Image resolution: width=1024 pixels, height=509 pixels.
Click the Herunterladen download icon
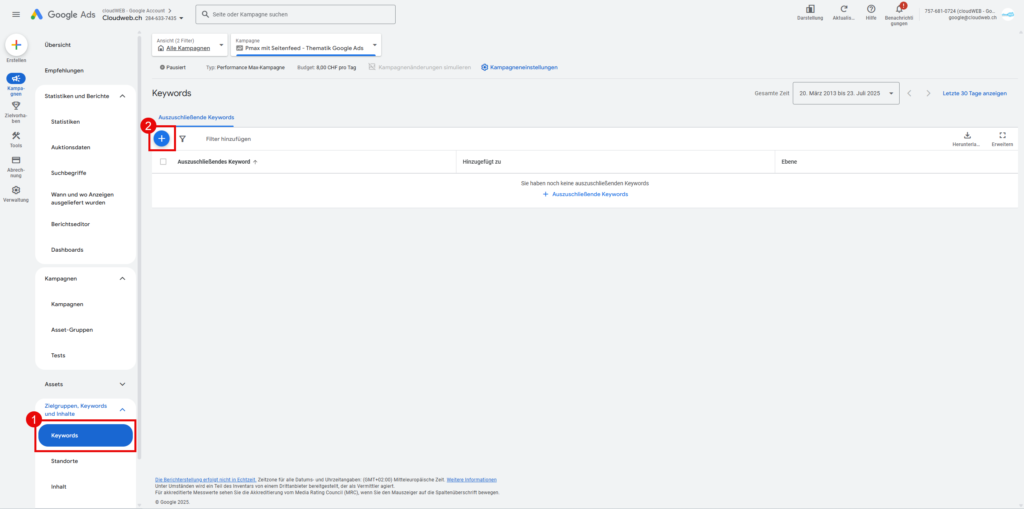point(966,136)
